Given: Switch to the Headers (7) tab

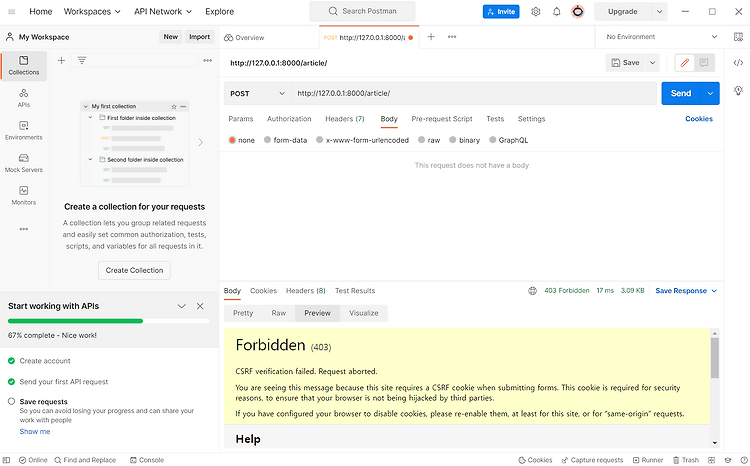Looking at the screenshot, I should click(345, 119).
